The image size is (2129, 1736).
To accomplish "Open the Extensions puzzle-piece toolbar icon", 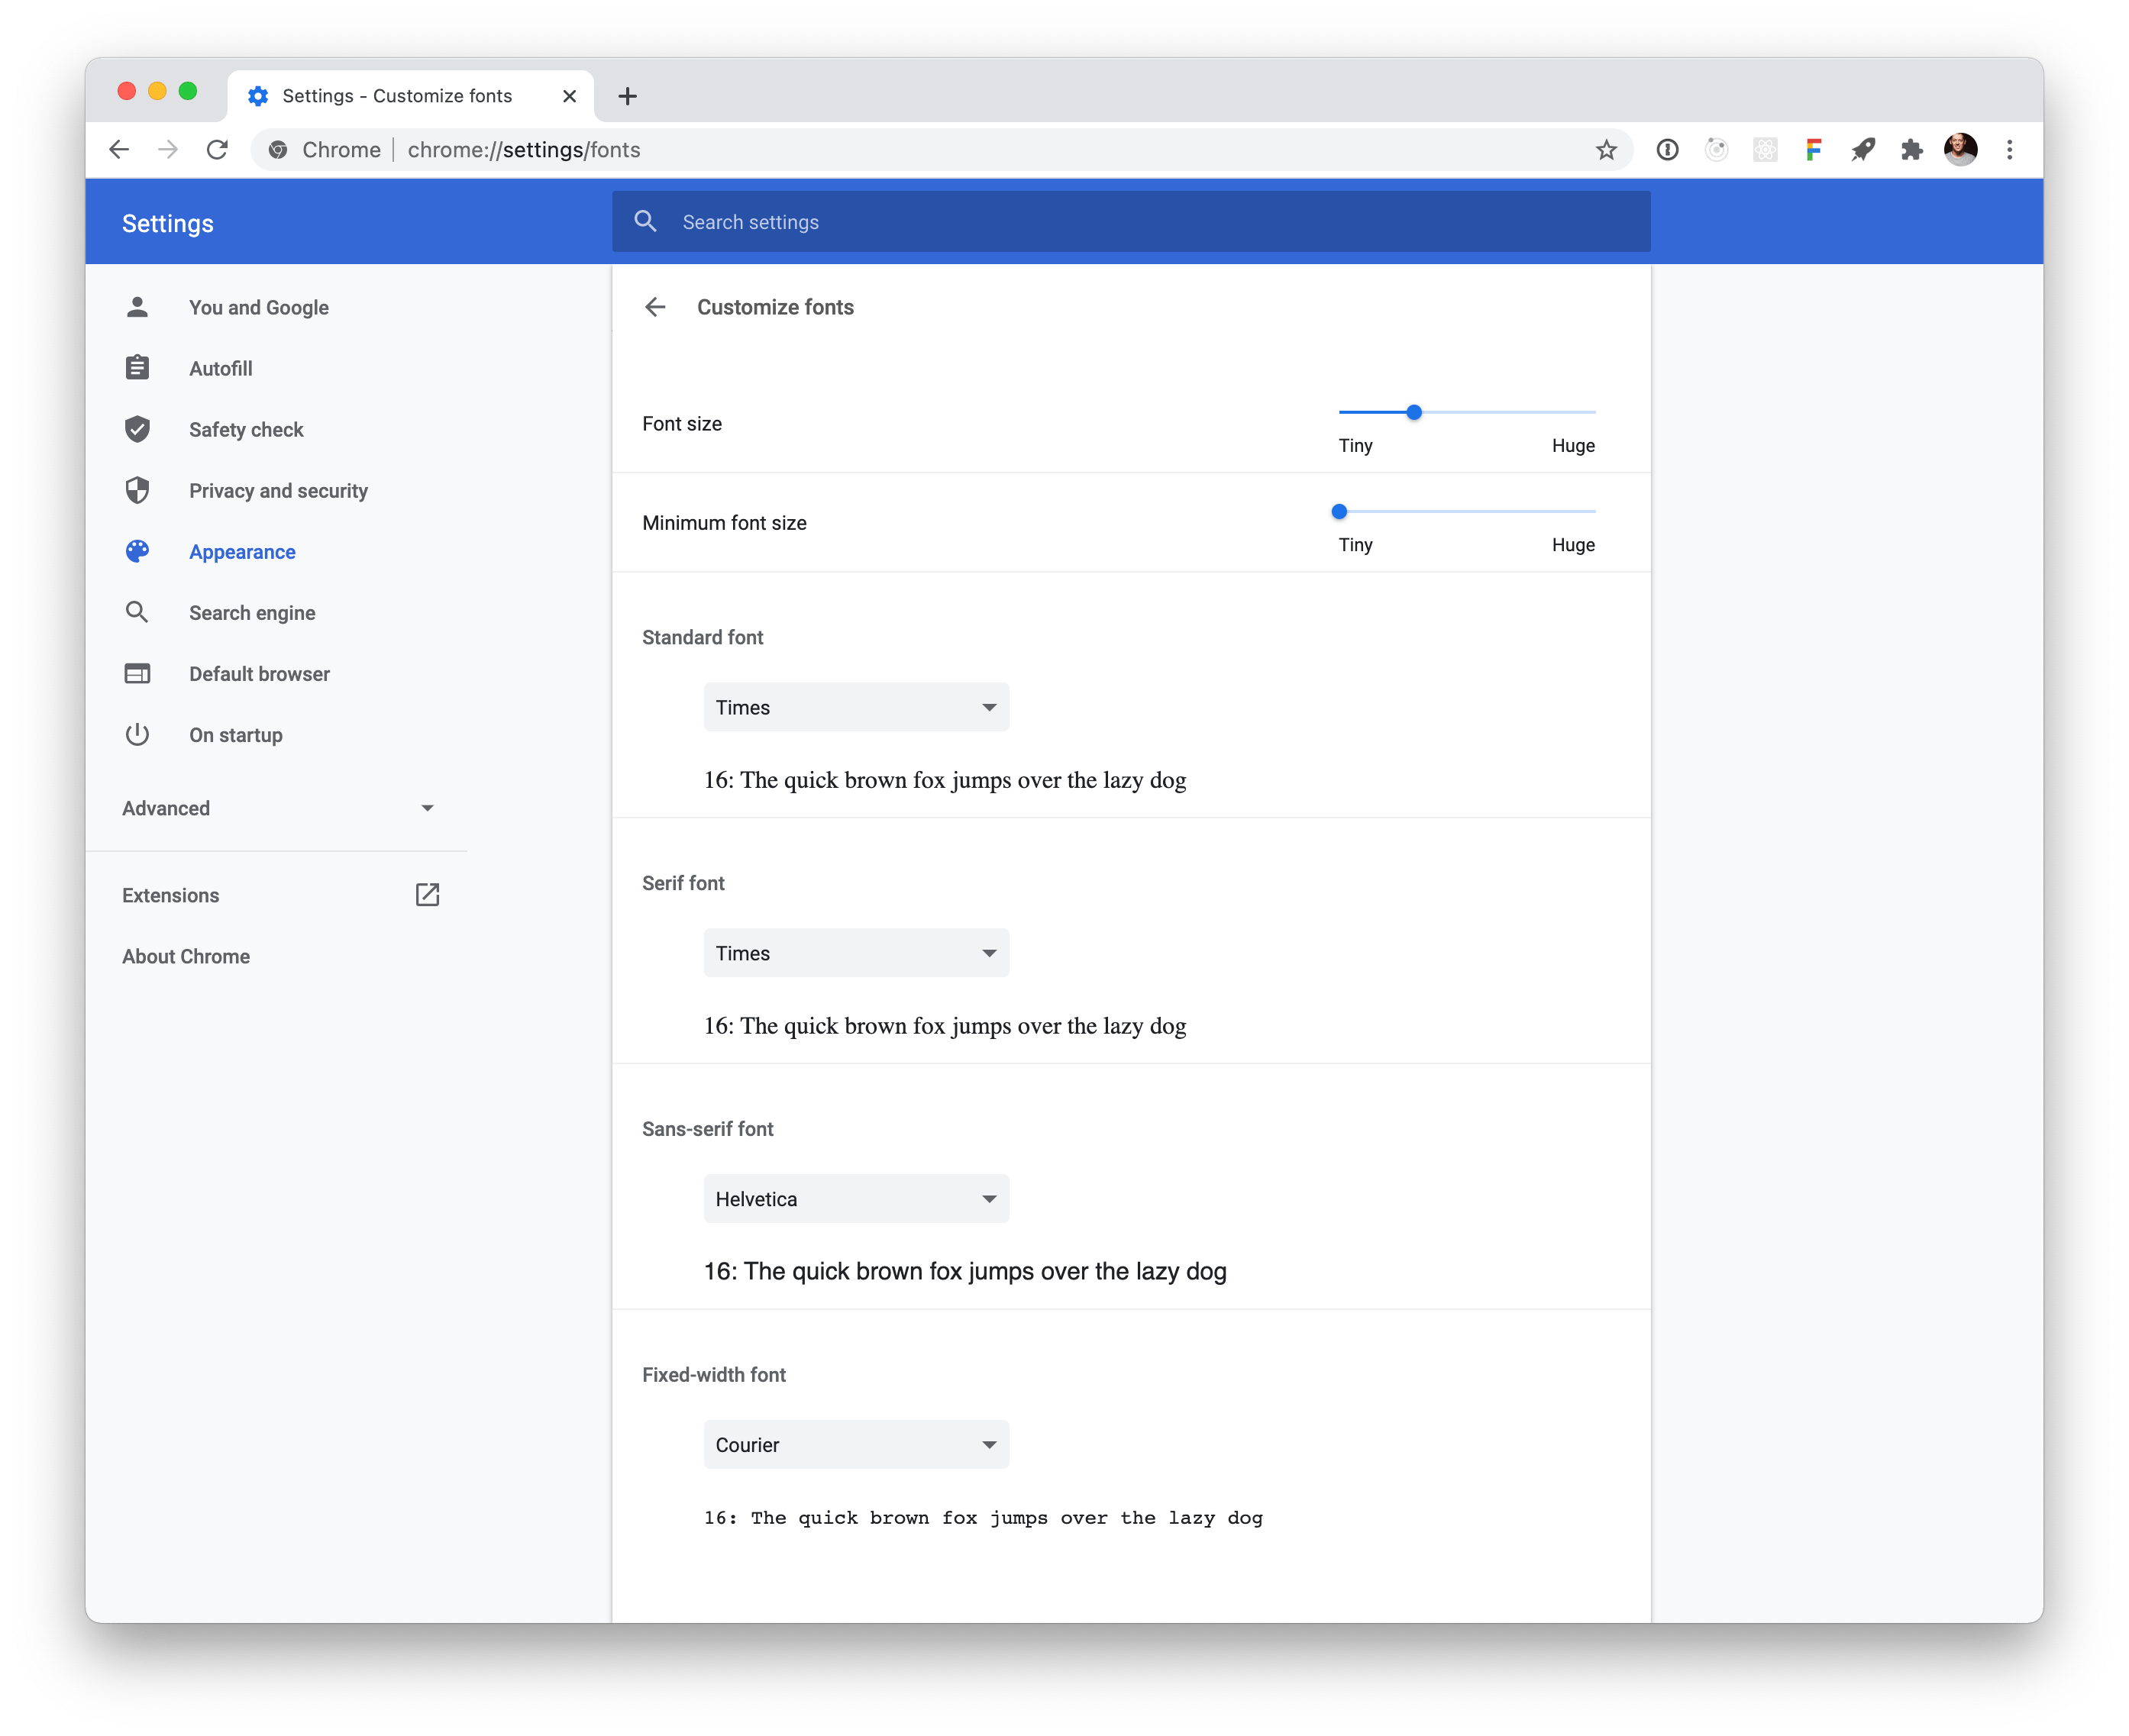I will click(1911, 150).
